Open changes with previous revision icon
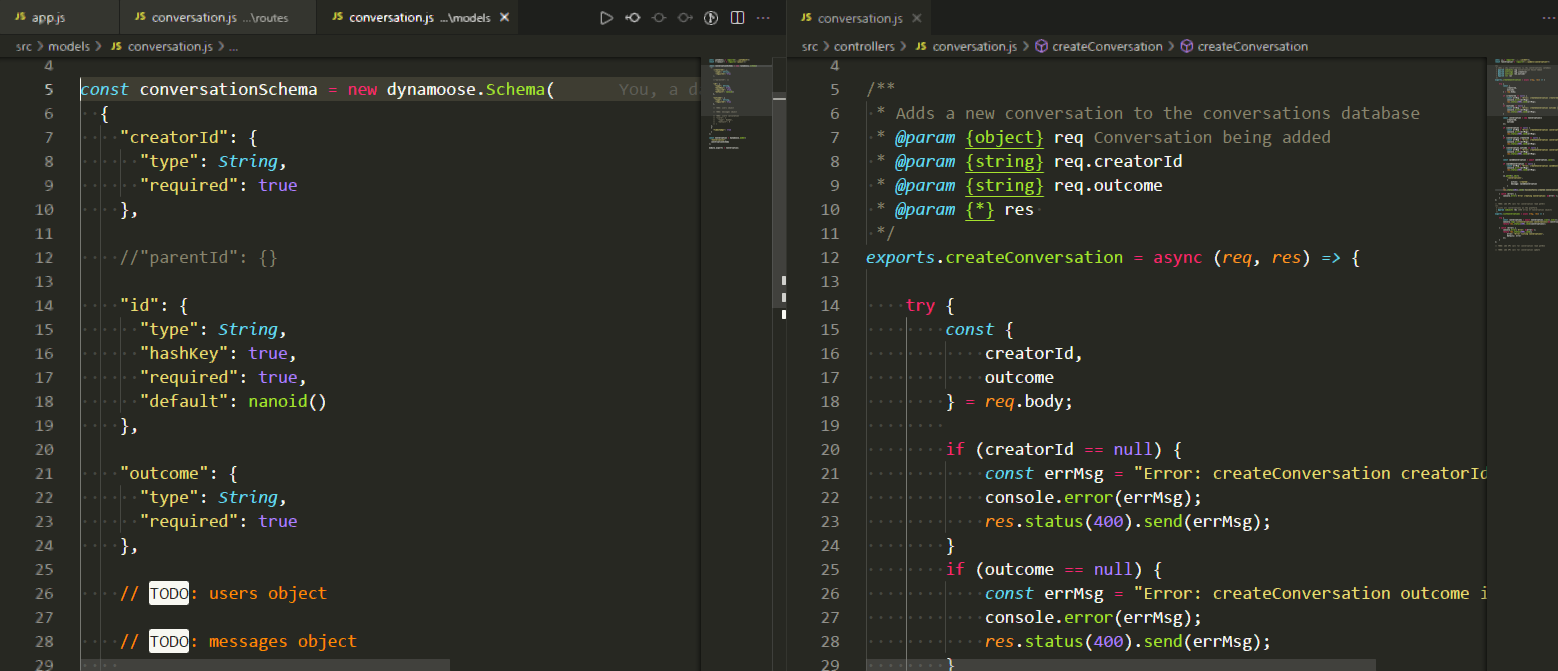This screenshot has height=671, width=1558. [x=632, y=18]
